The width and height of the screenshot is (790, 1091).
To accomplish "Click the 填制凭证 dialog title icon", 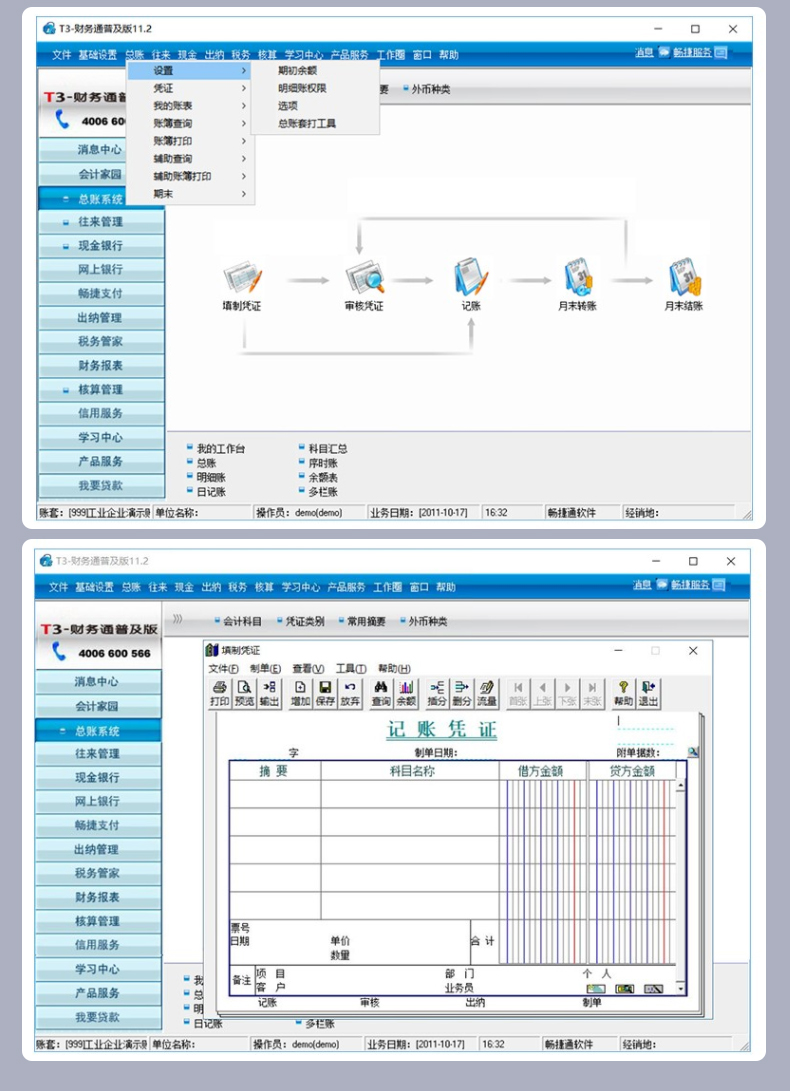I will [x=212, y=650].
